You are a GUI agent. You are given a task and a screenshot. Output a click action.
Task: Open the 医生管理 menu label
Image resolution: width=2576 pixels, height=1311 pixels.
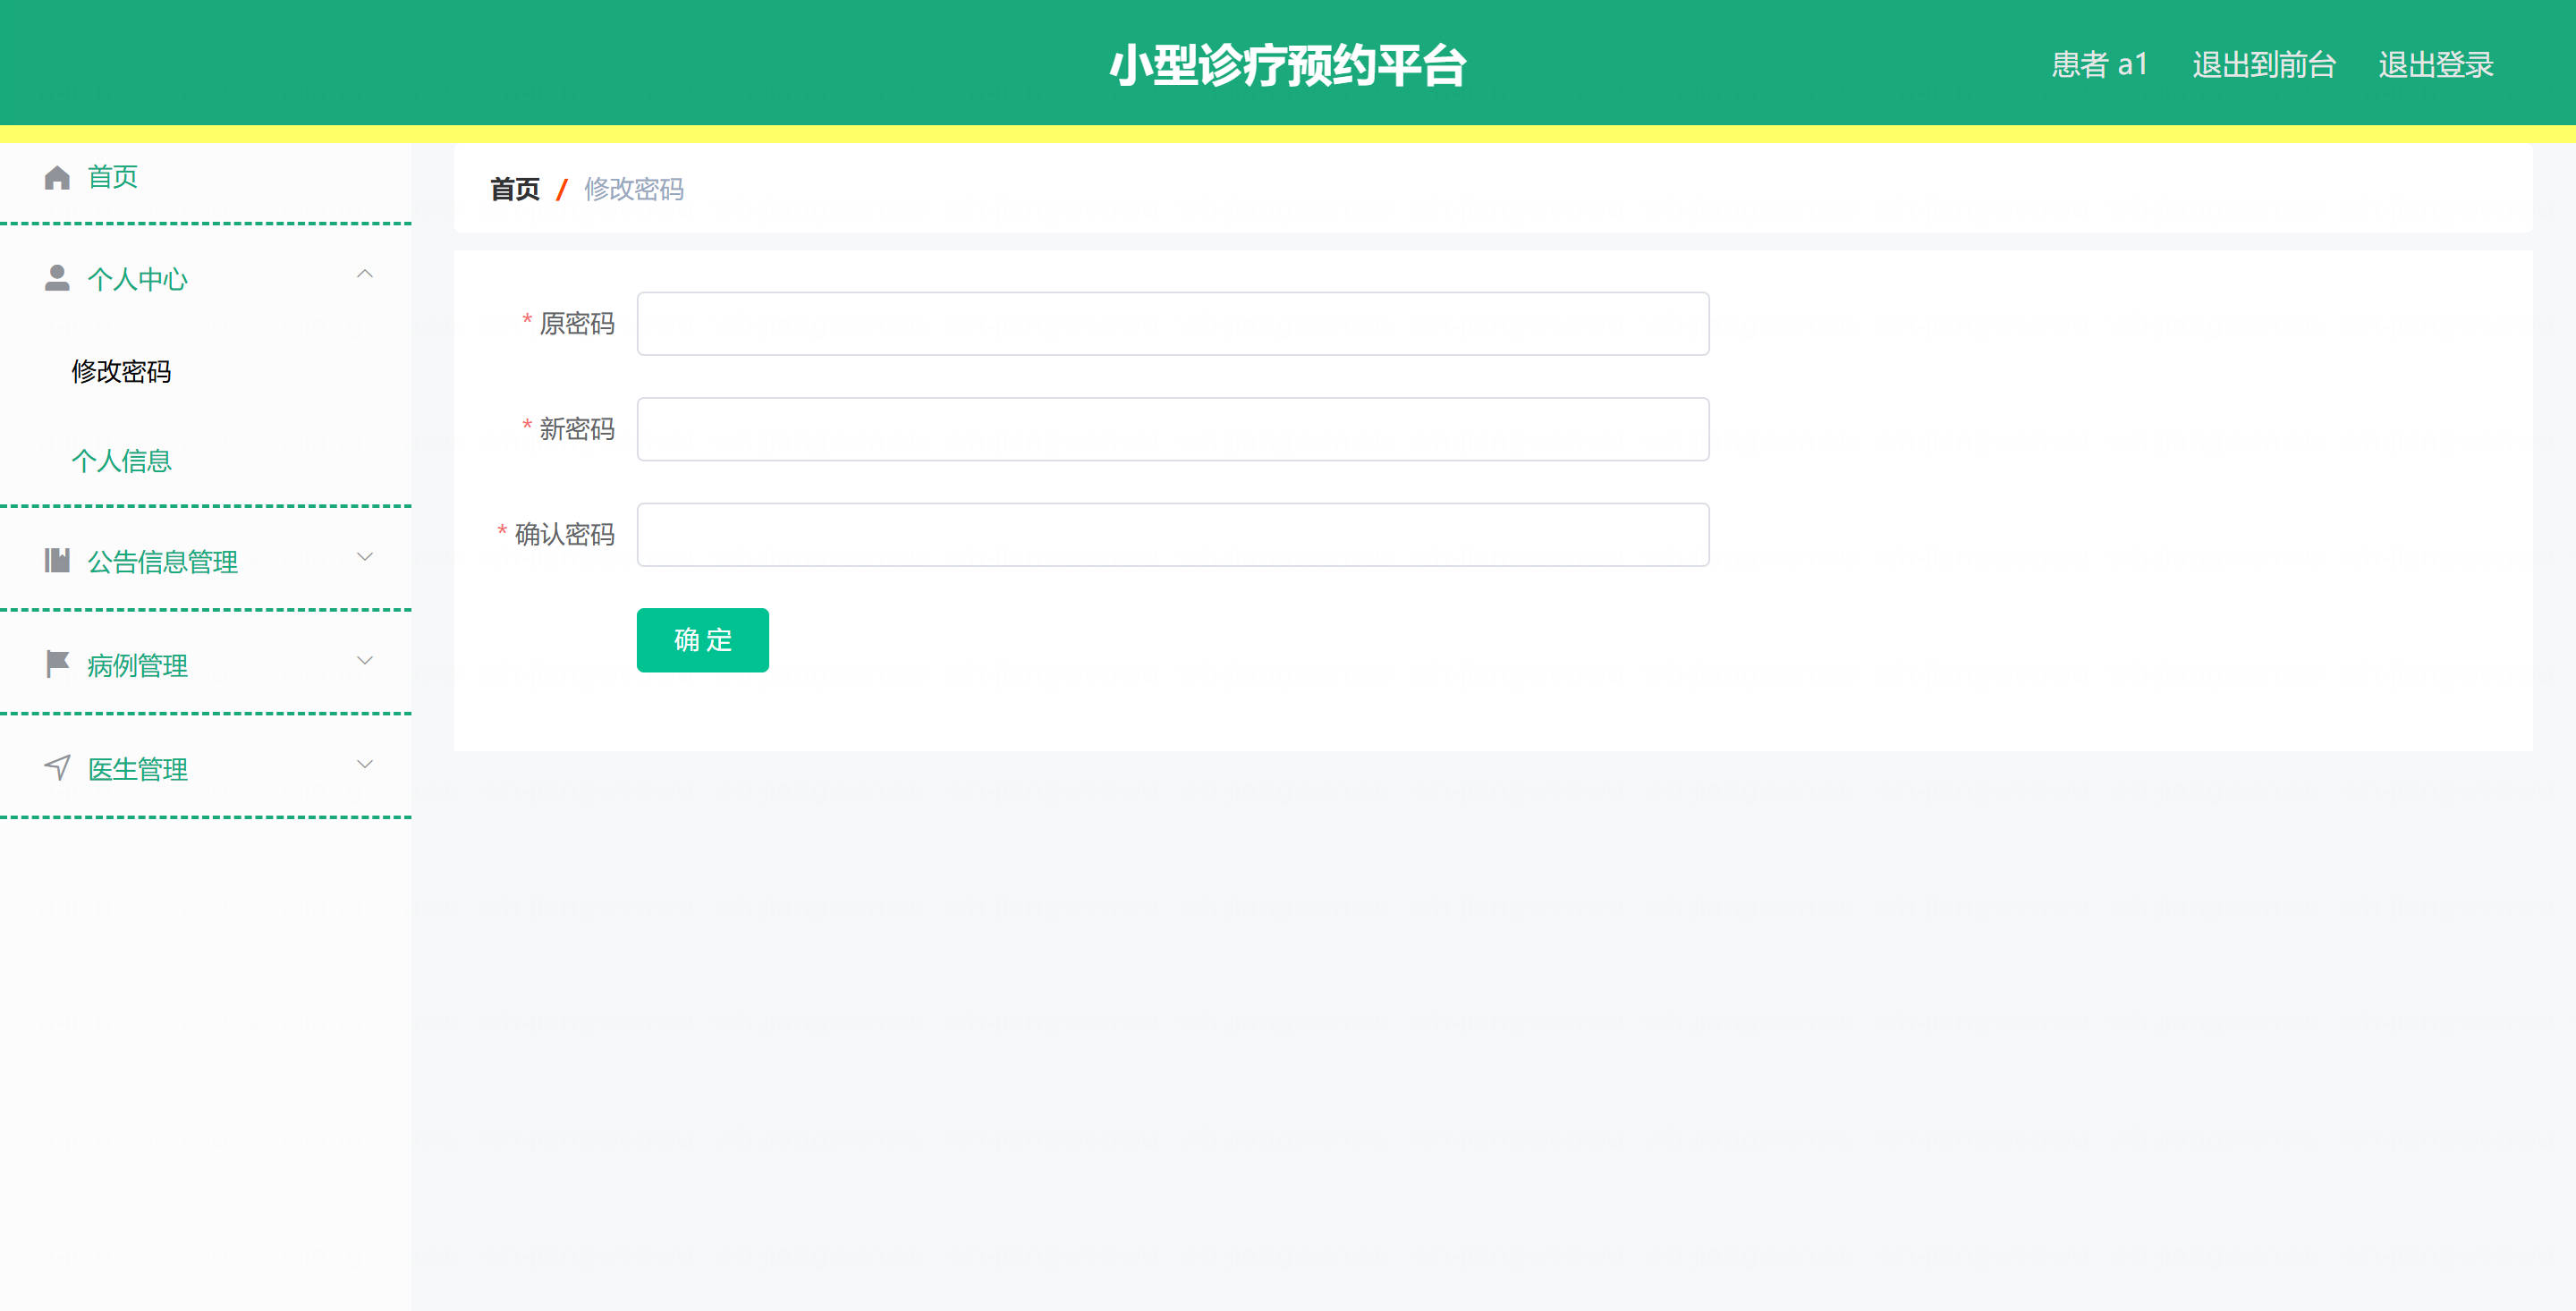pyautogui.click(x=137, y=769)
